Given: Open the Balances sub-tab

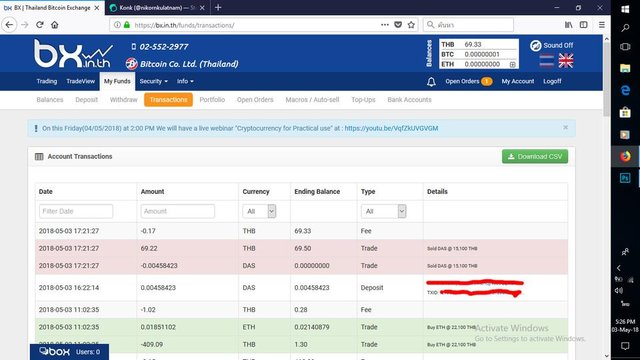Looking at the screenshot, I should 50,100.
